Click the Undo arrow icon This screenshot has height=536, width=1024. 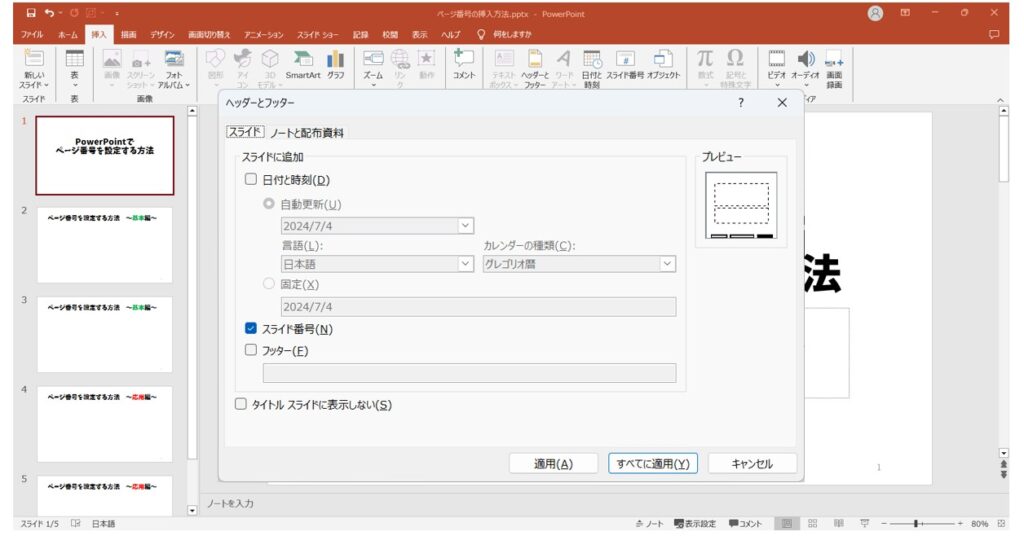[x=50, y=13]
